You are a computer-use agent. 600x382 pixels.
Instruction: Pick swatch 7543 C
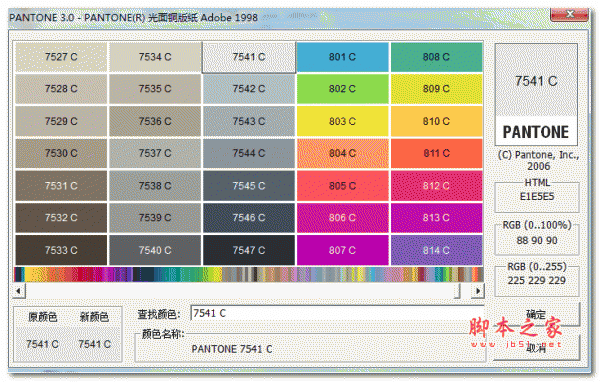(249, 121)
